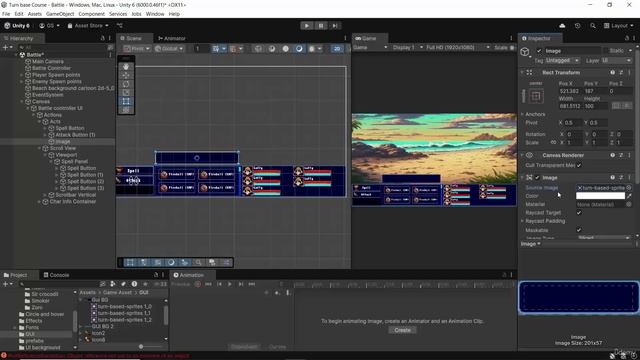Open the Window menu
The height and width of the screenshot is (360, 640).
[155, 14]
